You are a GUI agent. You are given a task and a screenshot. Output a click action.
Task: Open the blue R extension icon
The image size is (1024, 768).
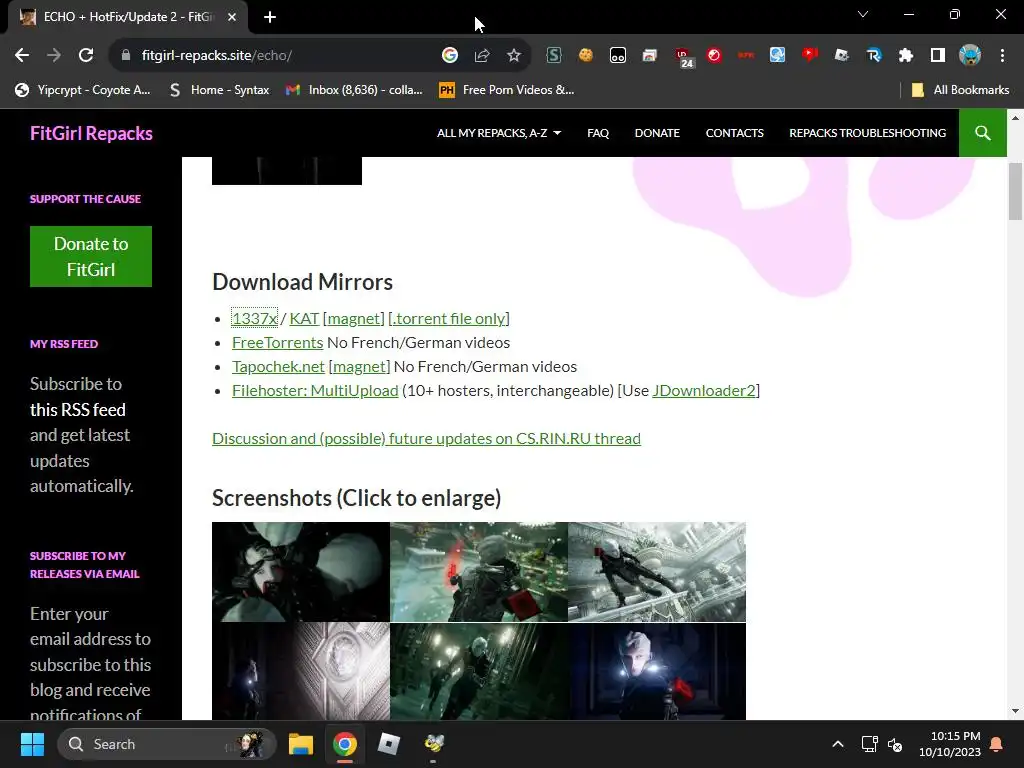874,56
